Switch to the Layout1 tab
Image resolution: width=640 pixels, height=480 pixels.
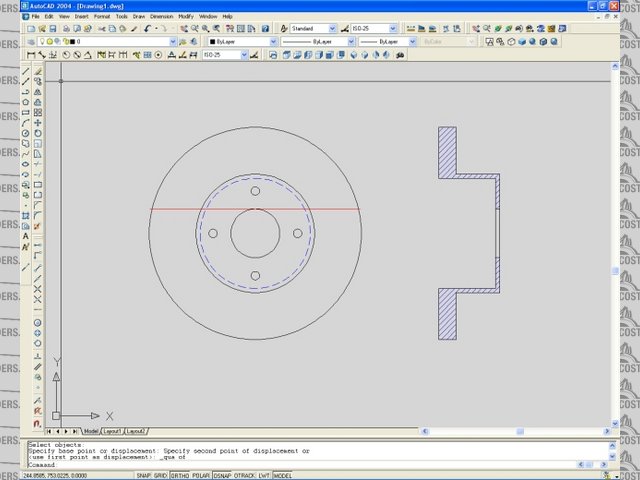click(112, 431)
